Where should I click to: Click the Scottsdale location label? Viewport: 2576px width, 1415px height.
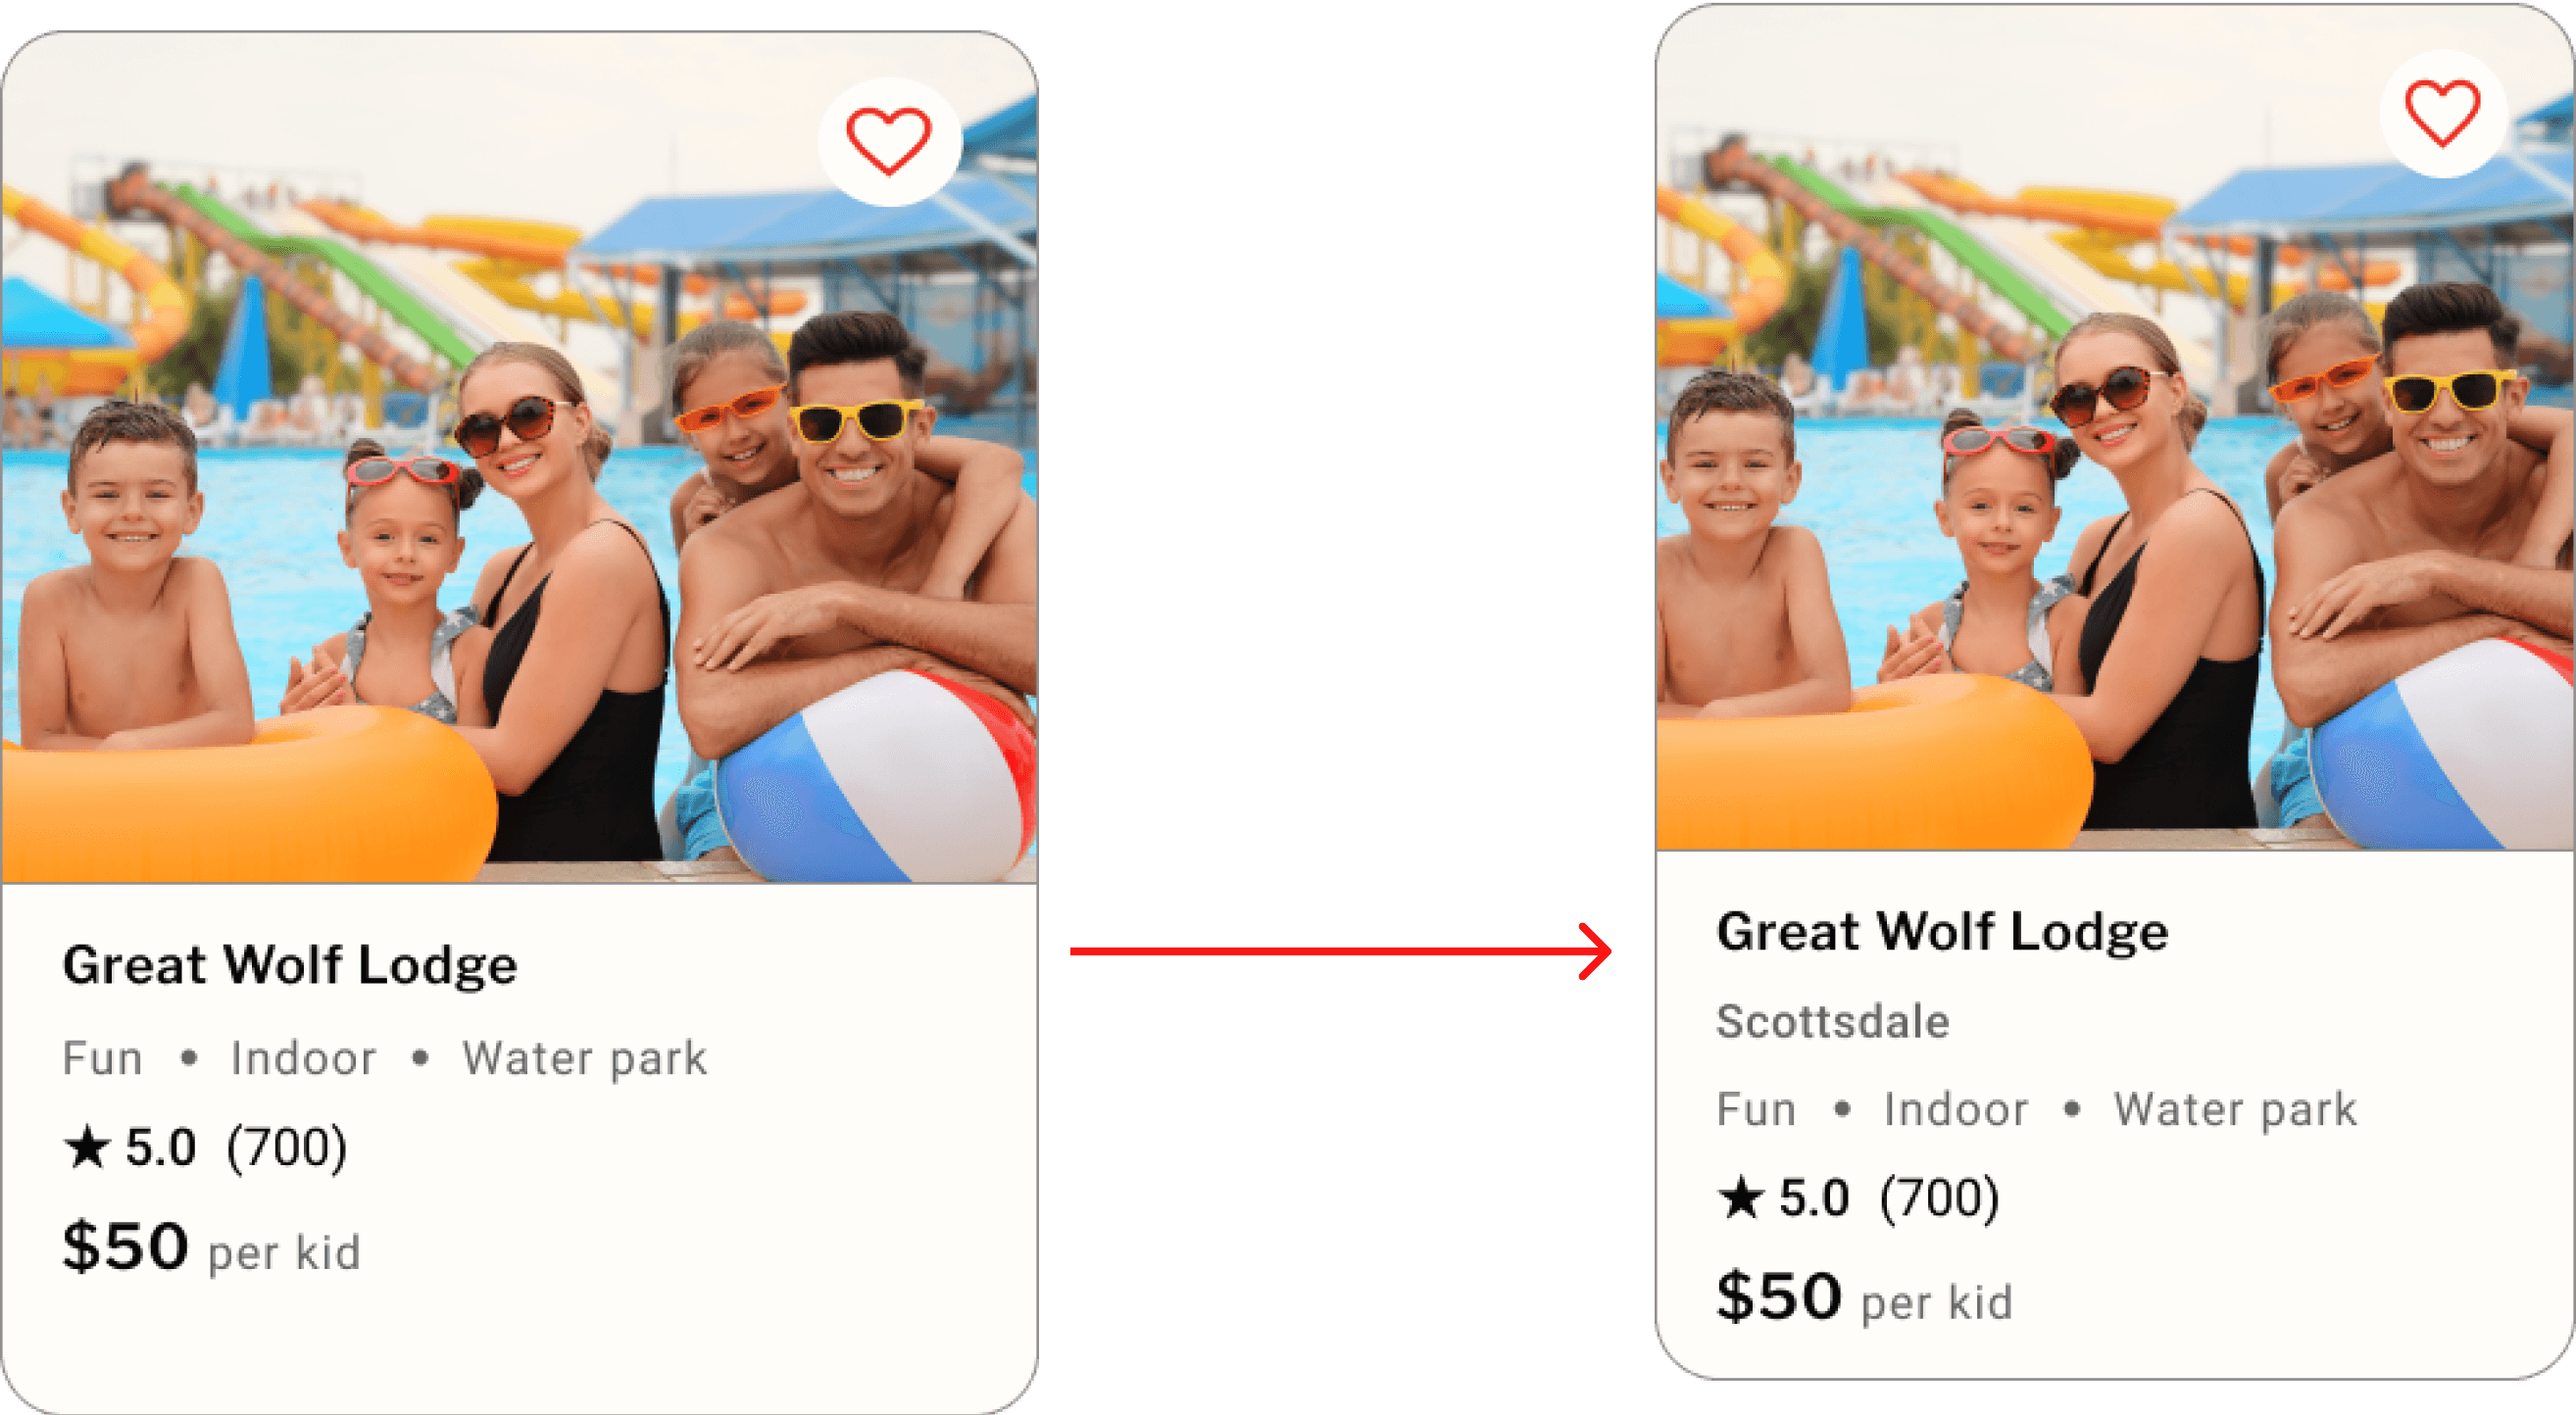click(x=1832, y=1022)
